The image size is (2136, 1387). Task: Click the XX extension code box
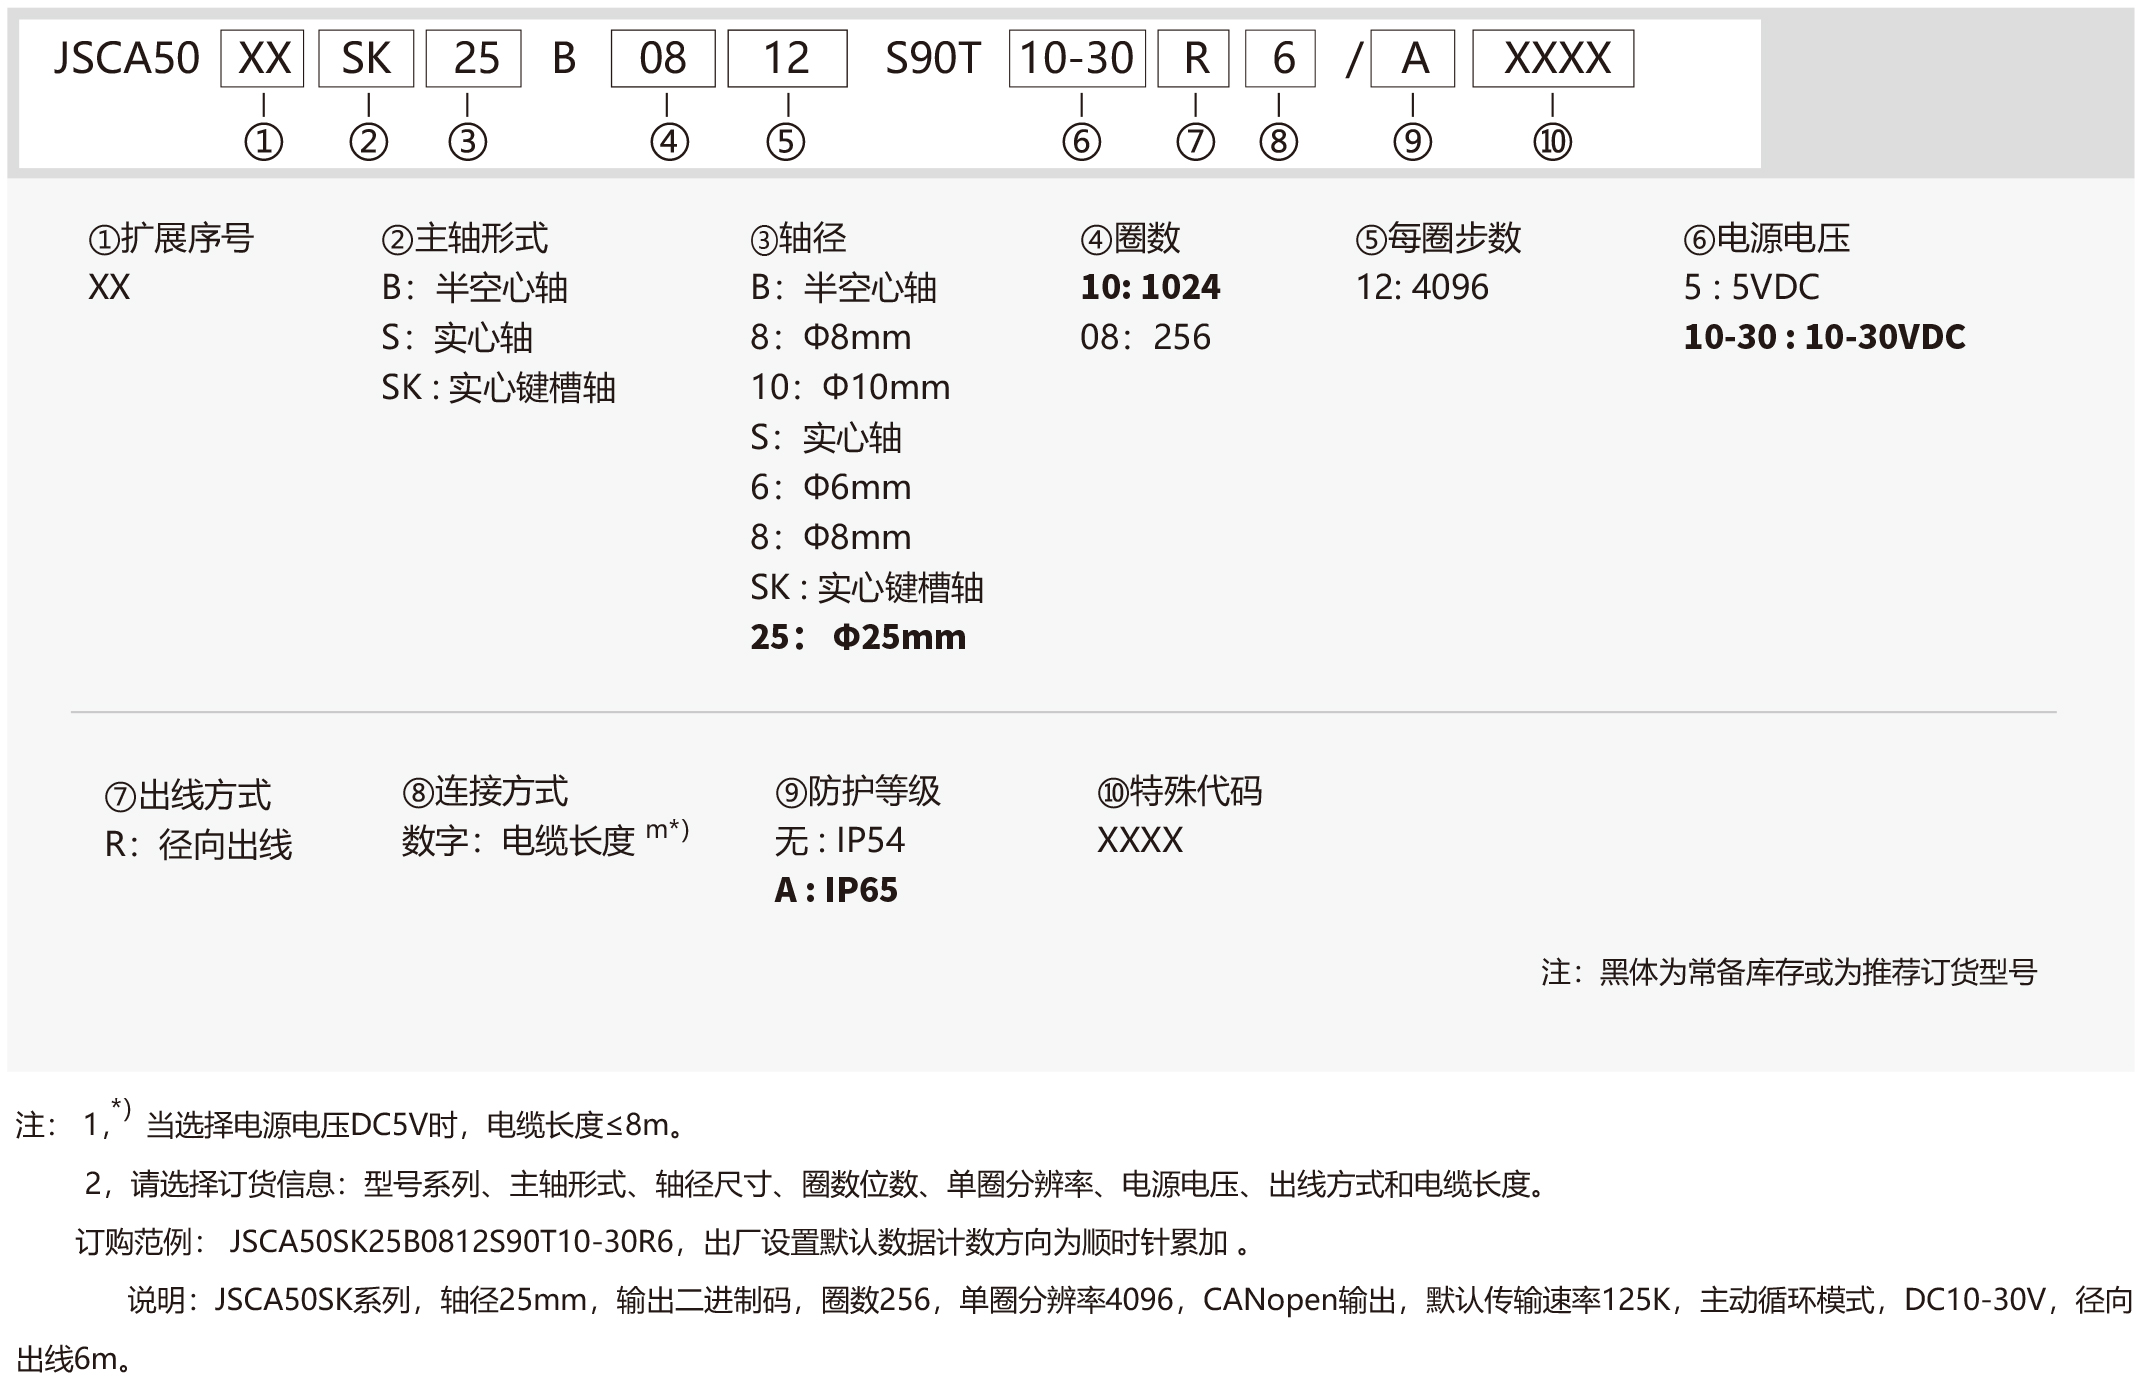262,59
